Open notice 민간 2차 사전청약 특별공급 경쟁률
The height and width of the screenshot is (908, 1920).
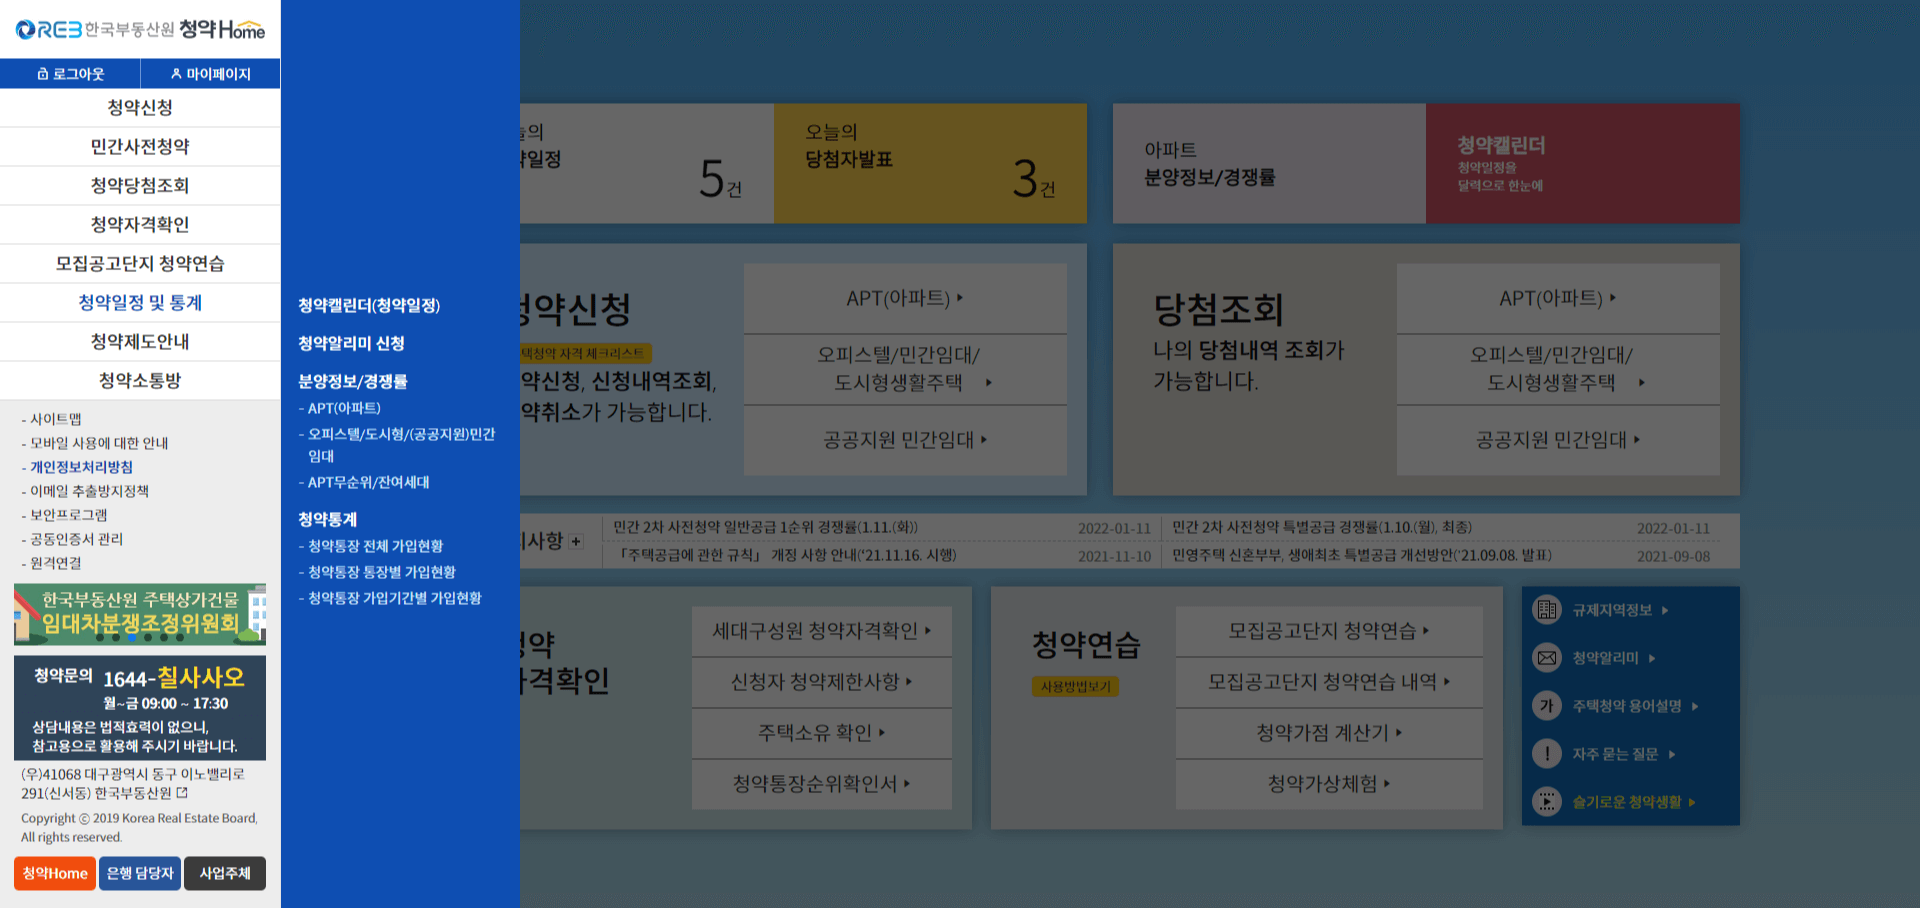tap(1322, 527)
